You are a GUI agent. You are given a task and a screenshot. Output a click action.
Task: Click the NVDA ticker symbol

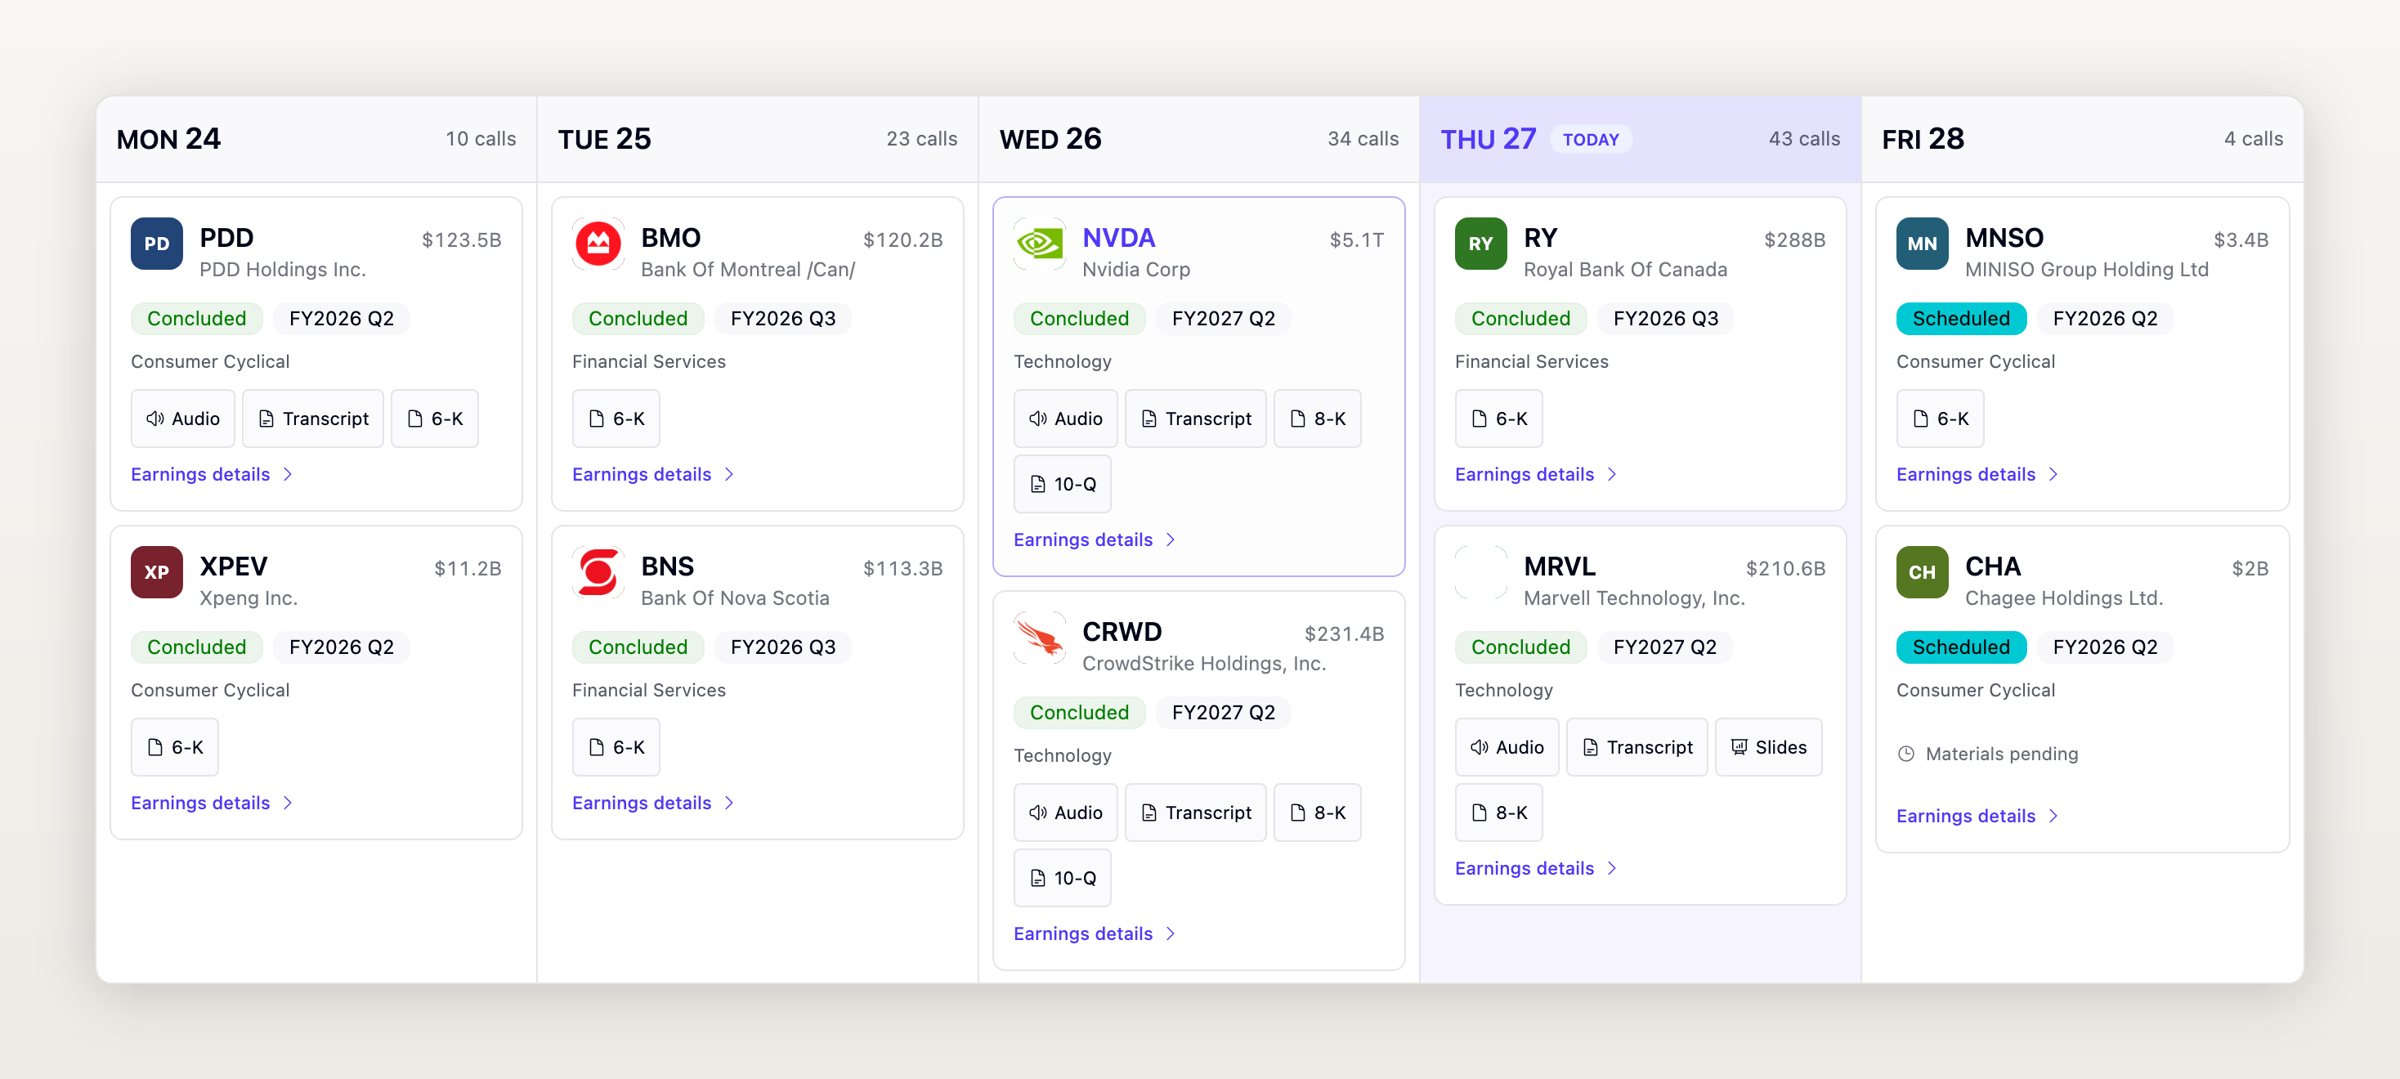click(1119, 238)
